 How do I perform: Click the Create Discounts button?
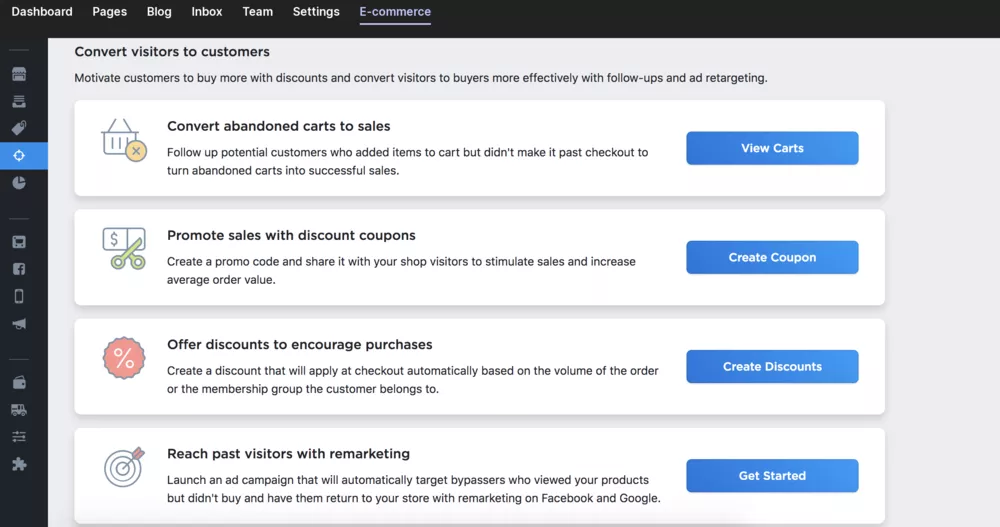click(772, 366)
